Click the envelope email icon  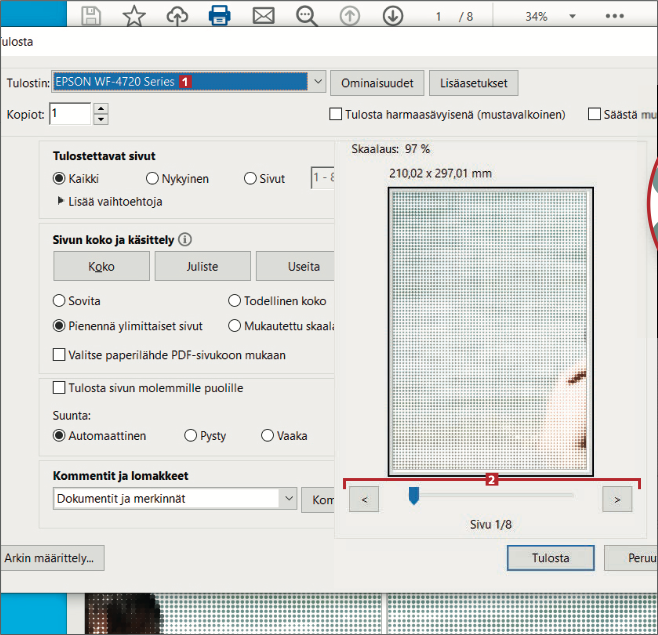263,16
